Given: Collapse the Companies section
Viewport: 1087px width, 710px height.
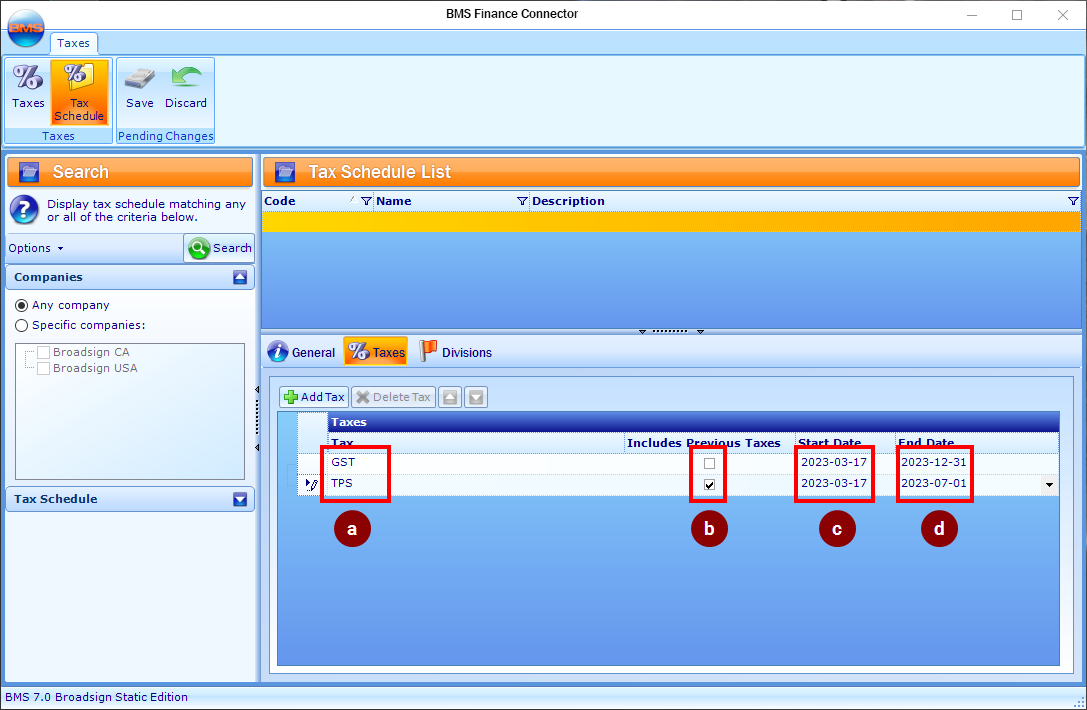Looking at the screenshot, I should click(x=240, y=277).
